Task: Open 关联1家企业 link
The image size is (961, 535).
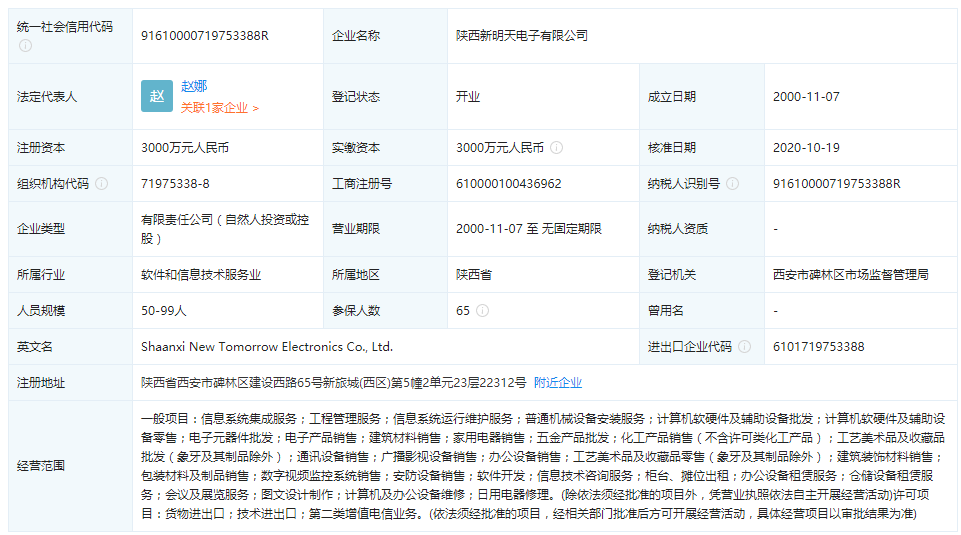Action: click(x=219, y=108)
